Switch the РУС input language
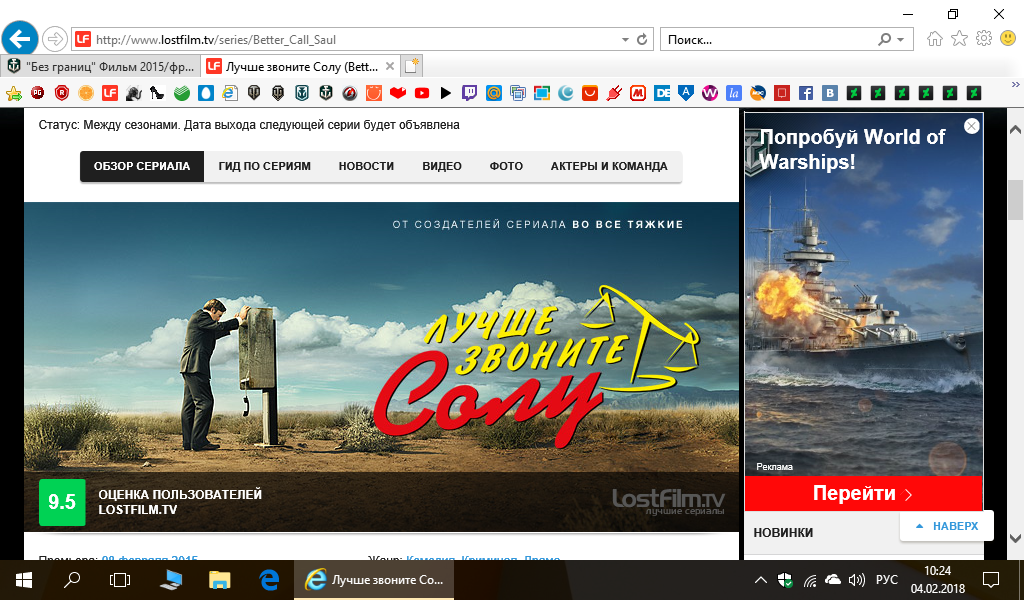Image resolution: width=1024 pixels, height=600 pixels. point(886,580)
